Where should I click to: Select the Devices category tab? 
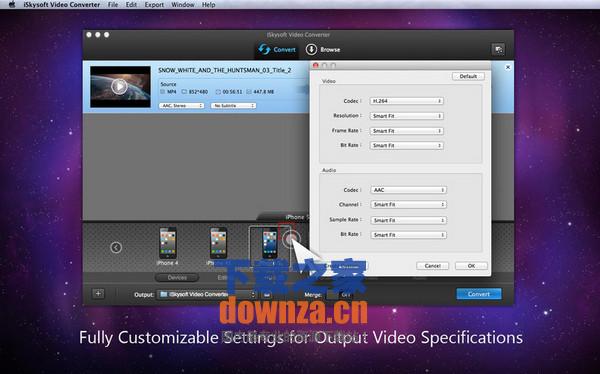[x=177, y=278]
